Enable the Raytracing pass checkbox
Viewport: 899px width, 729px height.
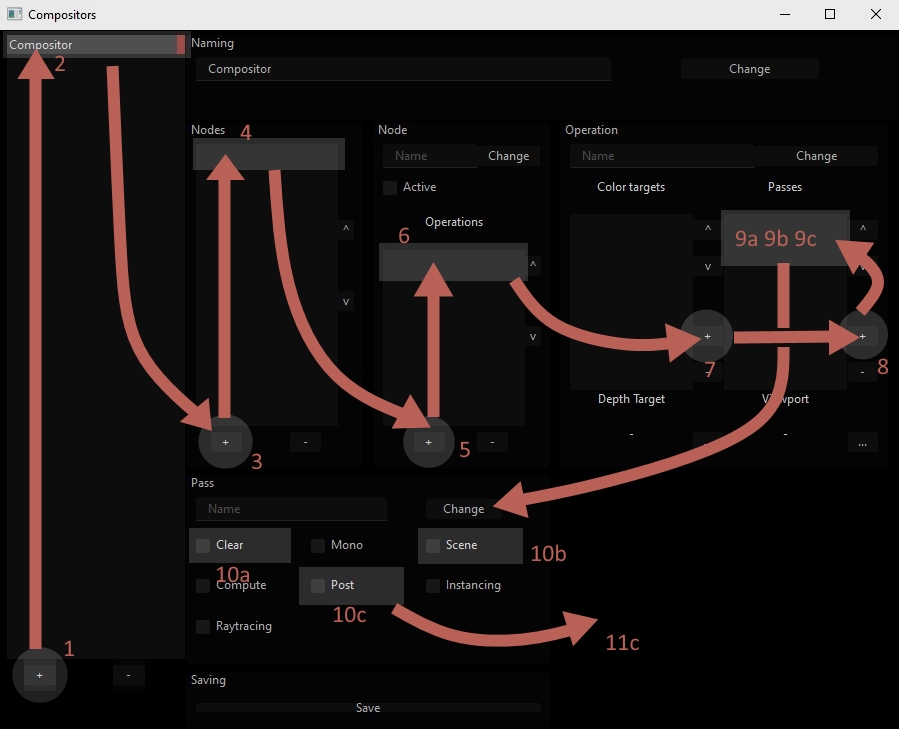[x=203, y=626]
